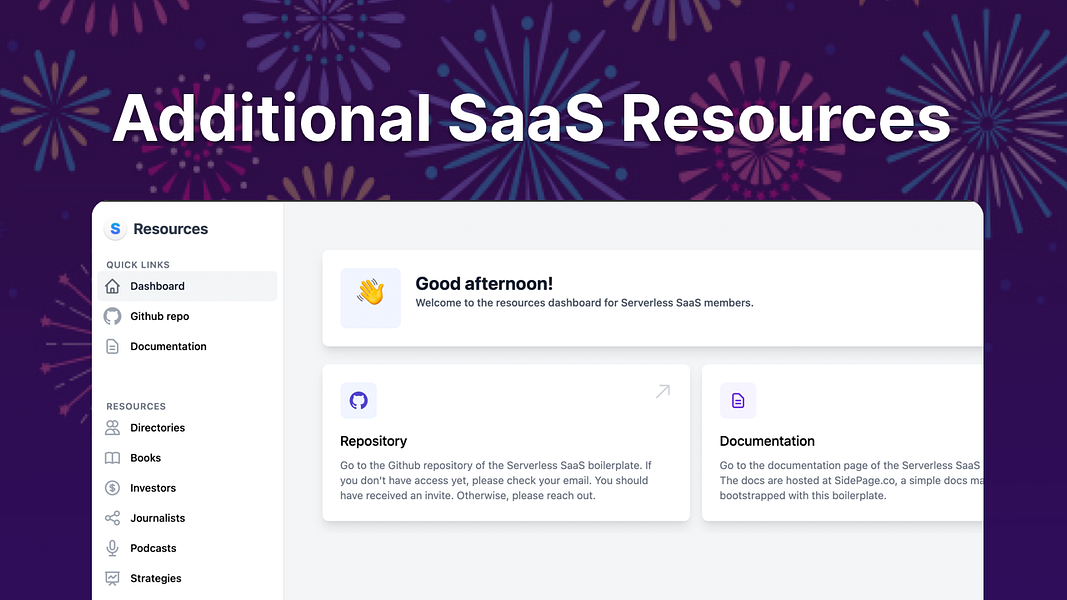Click the Welcome to the resources dashboard text
This screenshot has width=1067, height=600.
pyautogui.click(x=585, y=303)
